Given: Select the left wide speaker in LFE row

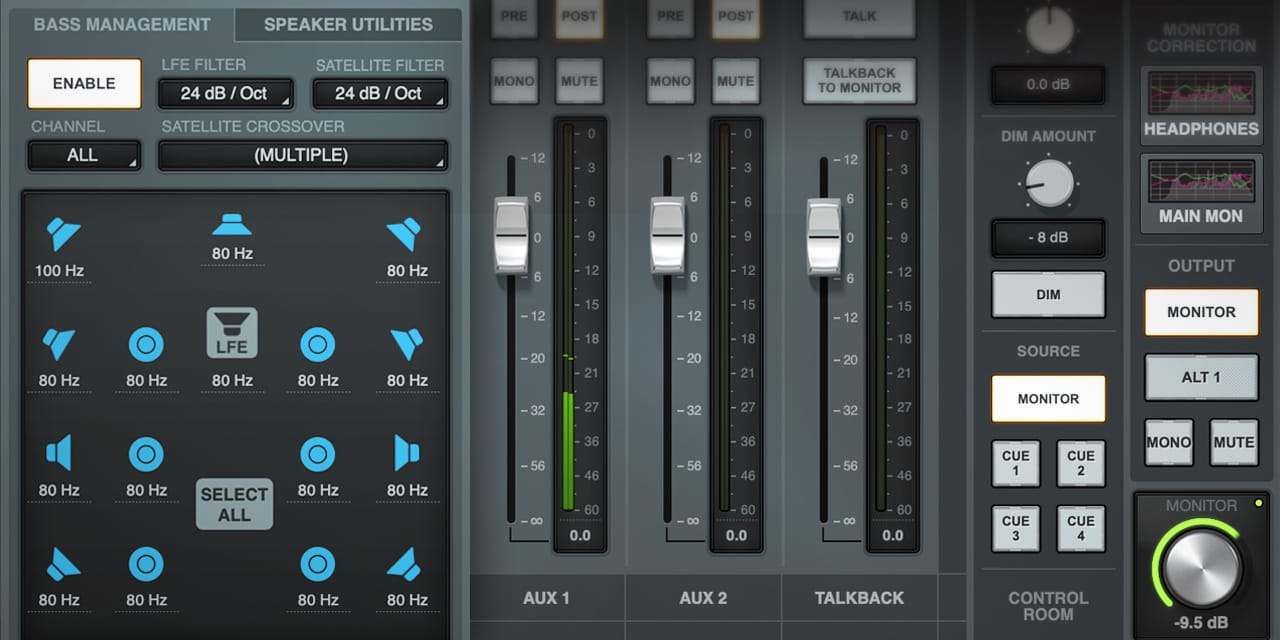Looking at the screenshot, I should coord(59,344).
